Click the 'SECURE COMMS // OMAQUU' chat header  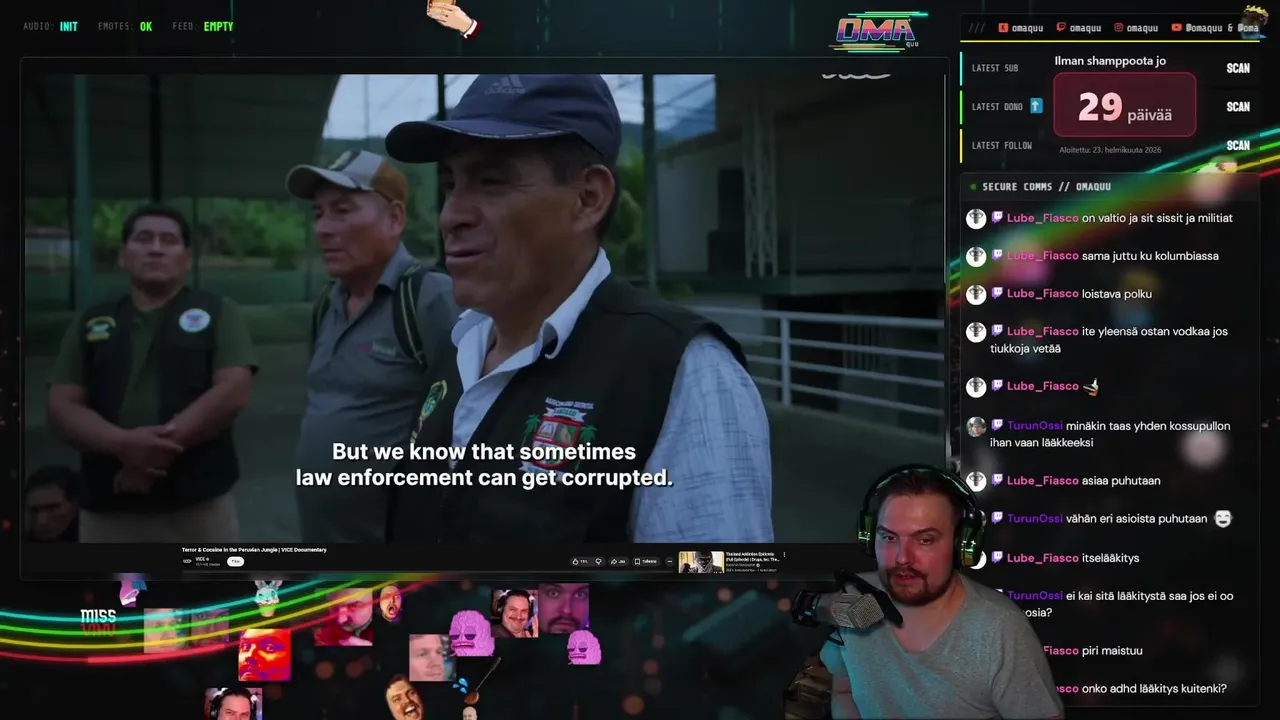pos(1046,187)
